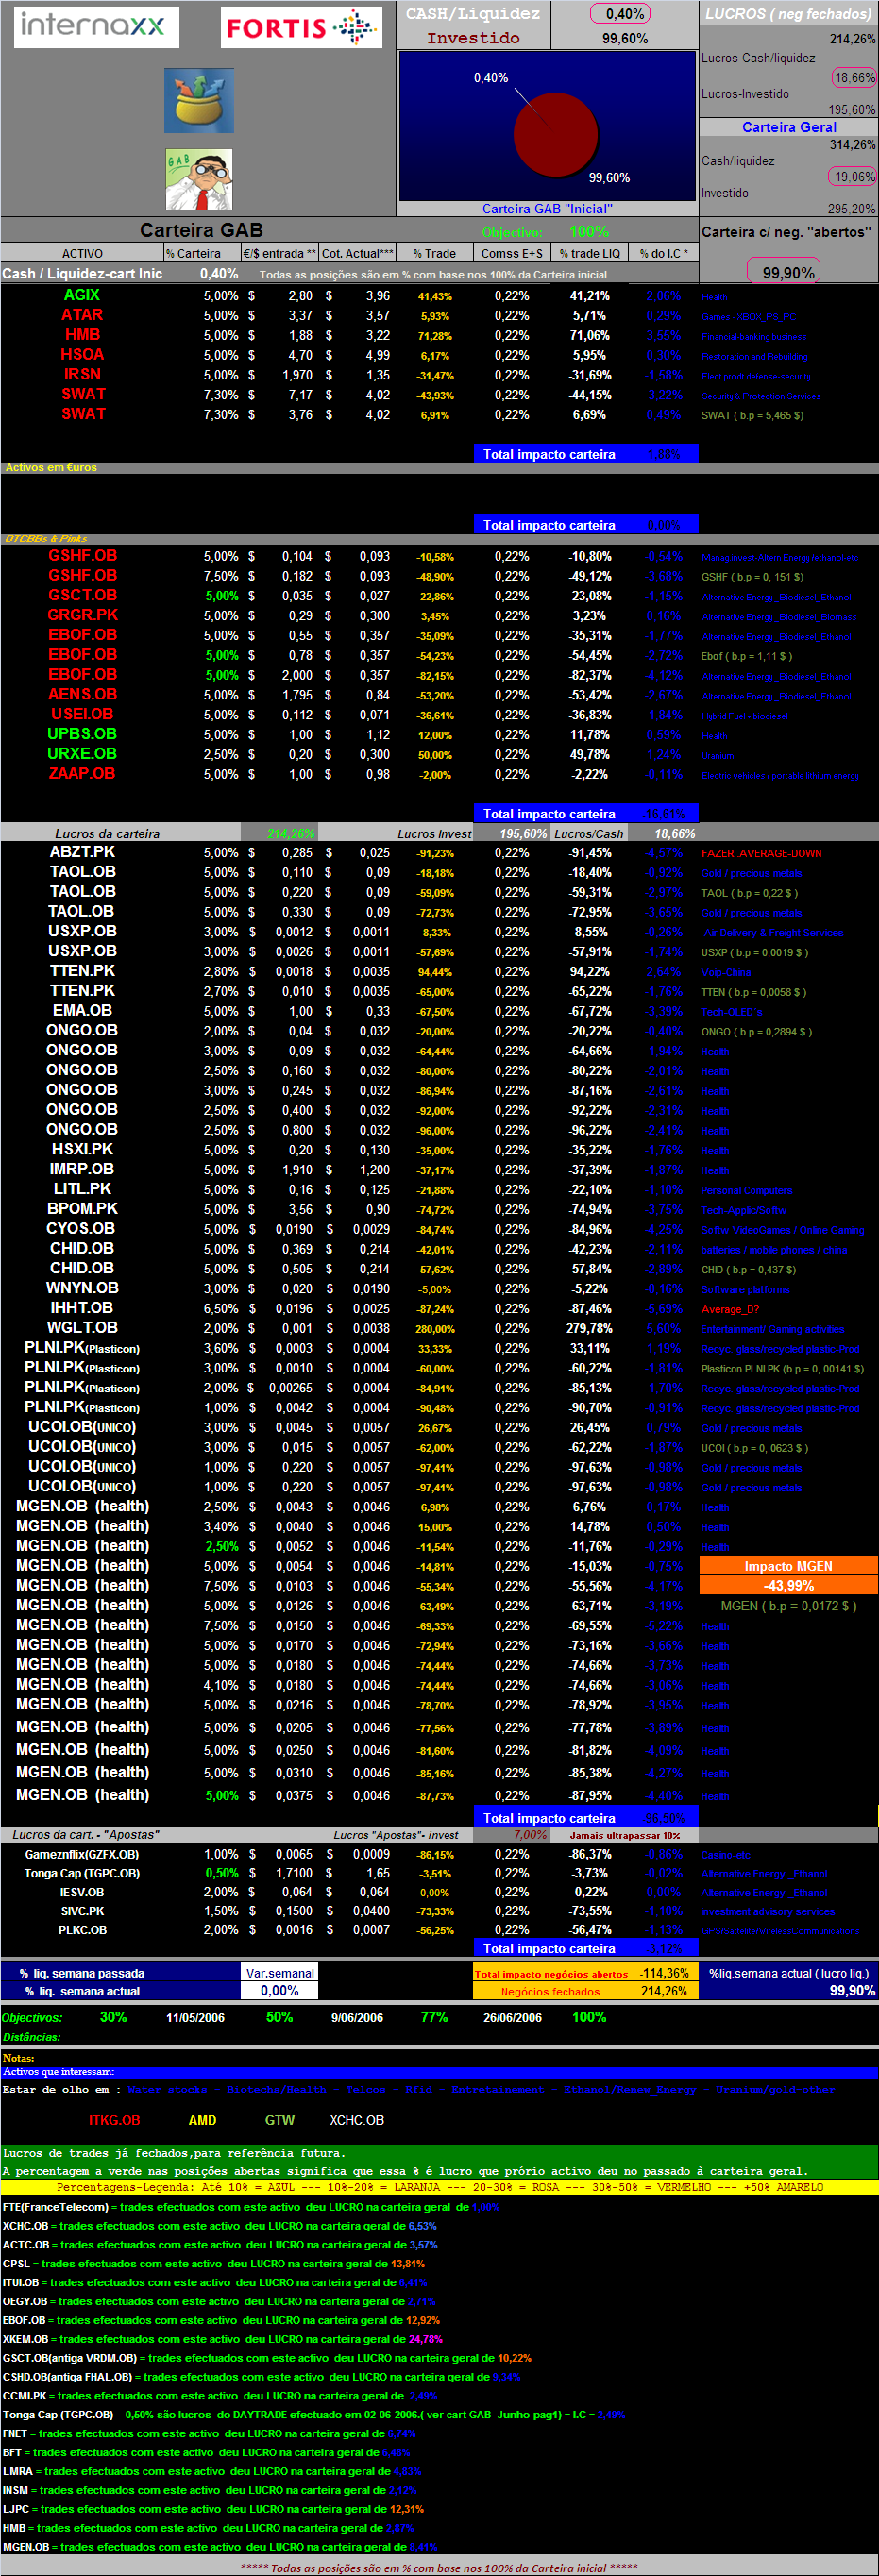This screenshot has width=879, height=2576.
Task: Click the LUCROS ( neg fechados) header
Action: tap(788, 14)
